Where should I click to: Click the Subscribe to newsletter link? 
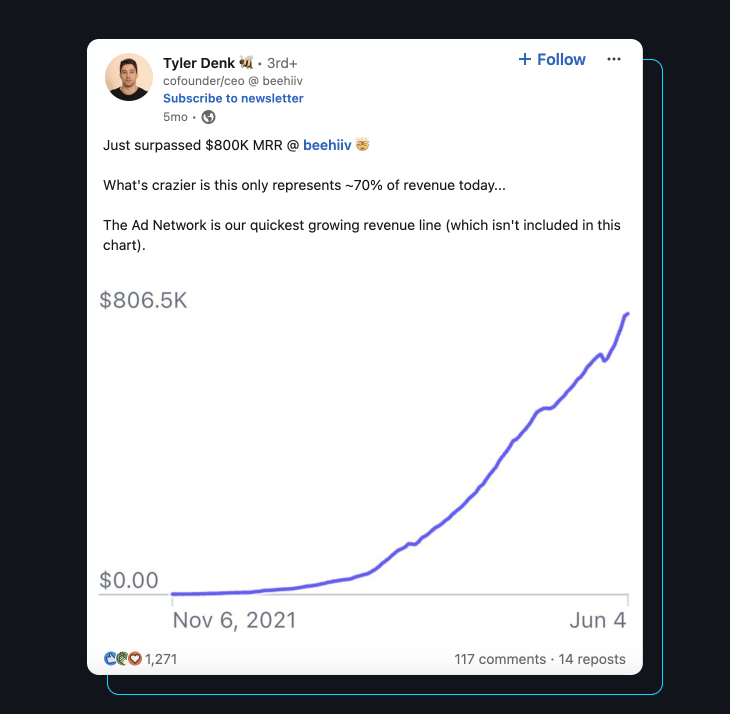click(233, 98)
